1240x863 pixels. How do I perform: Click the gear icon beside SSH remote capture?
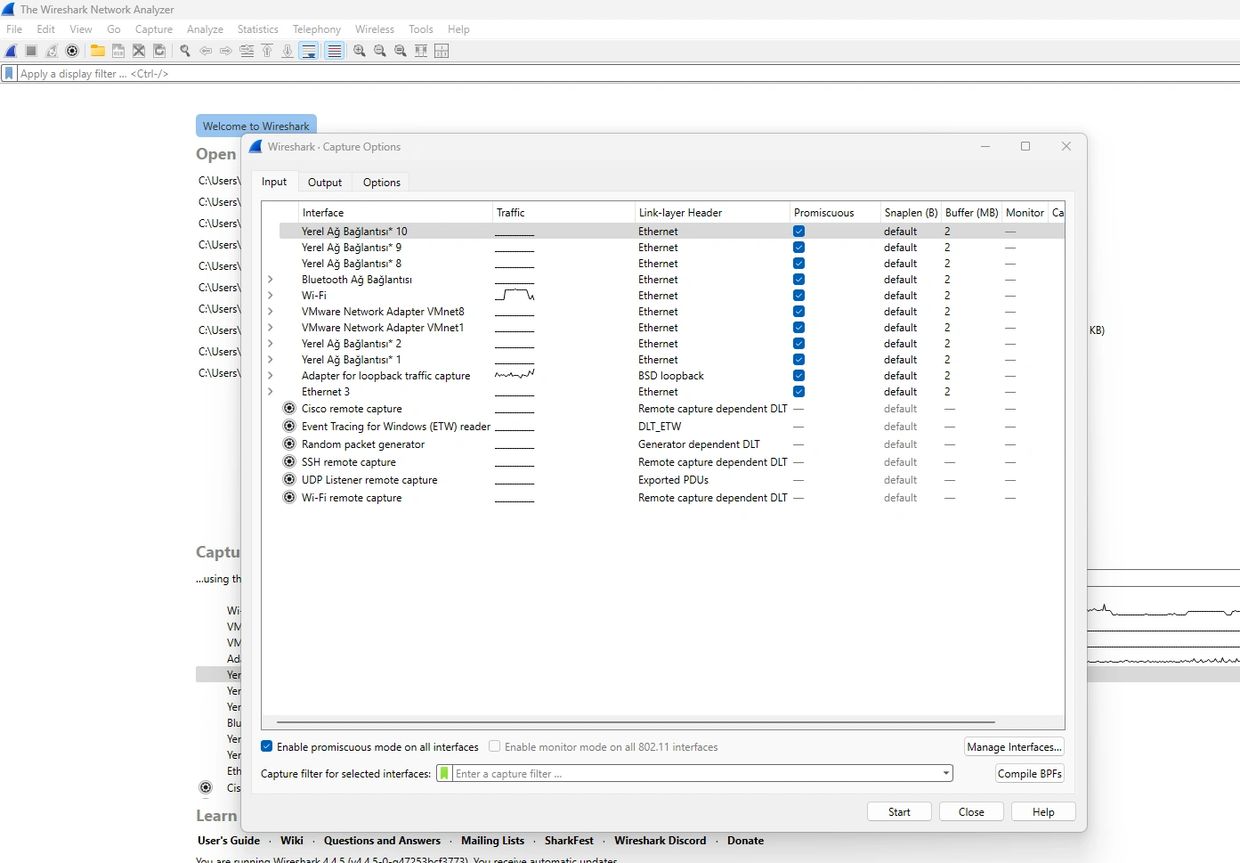[289, 462]
